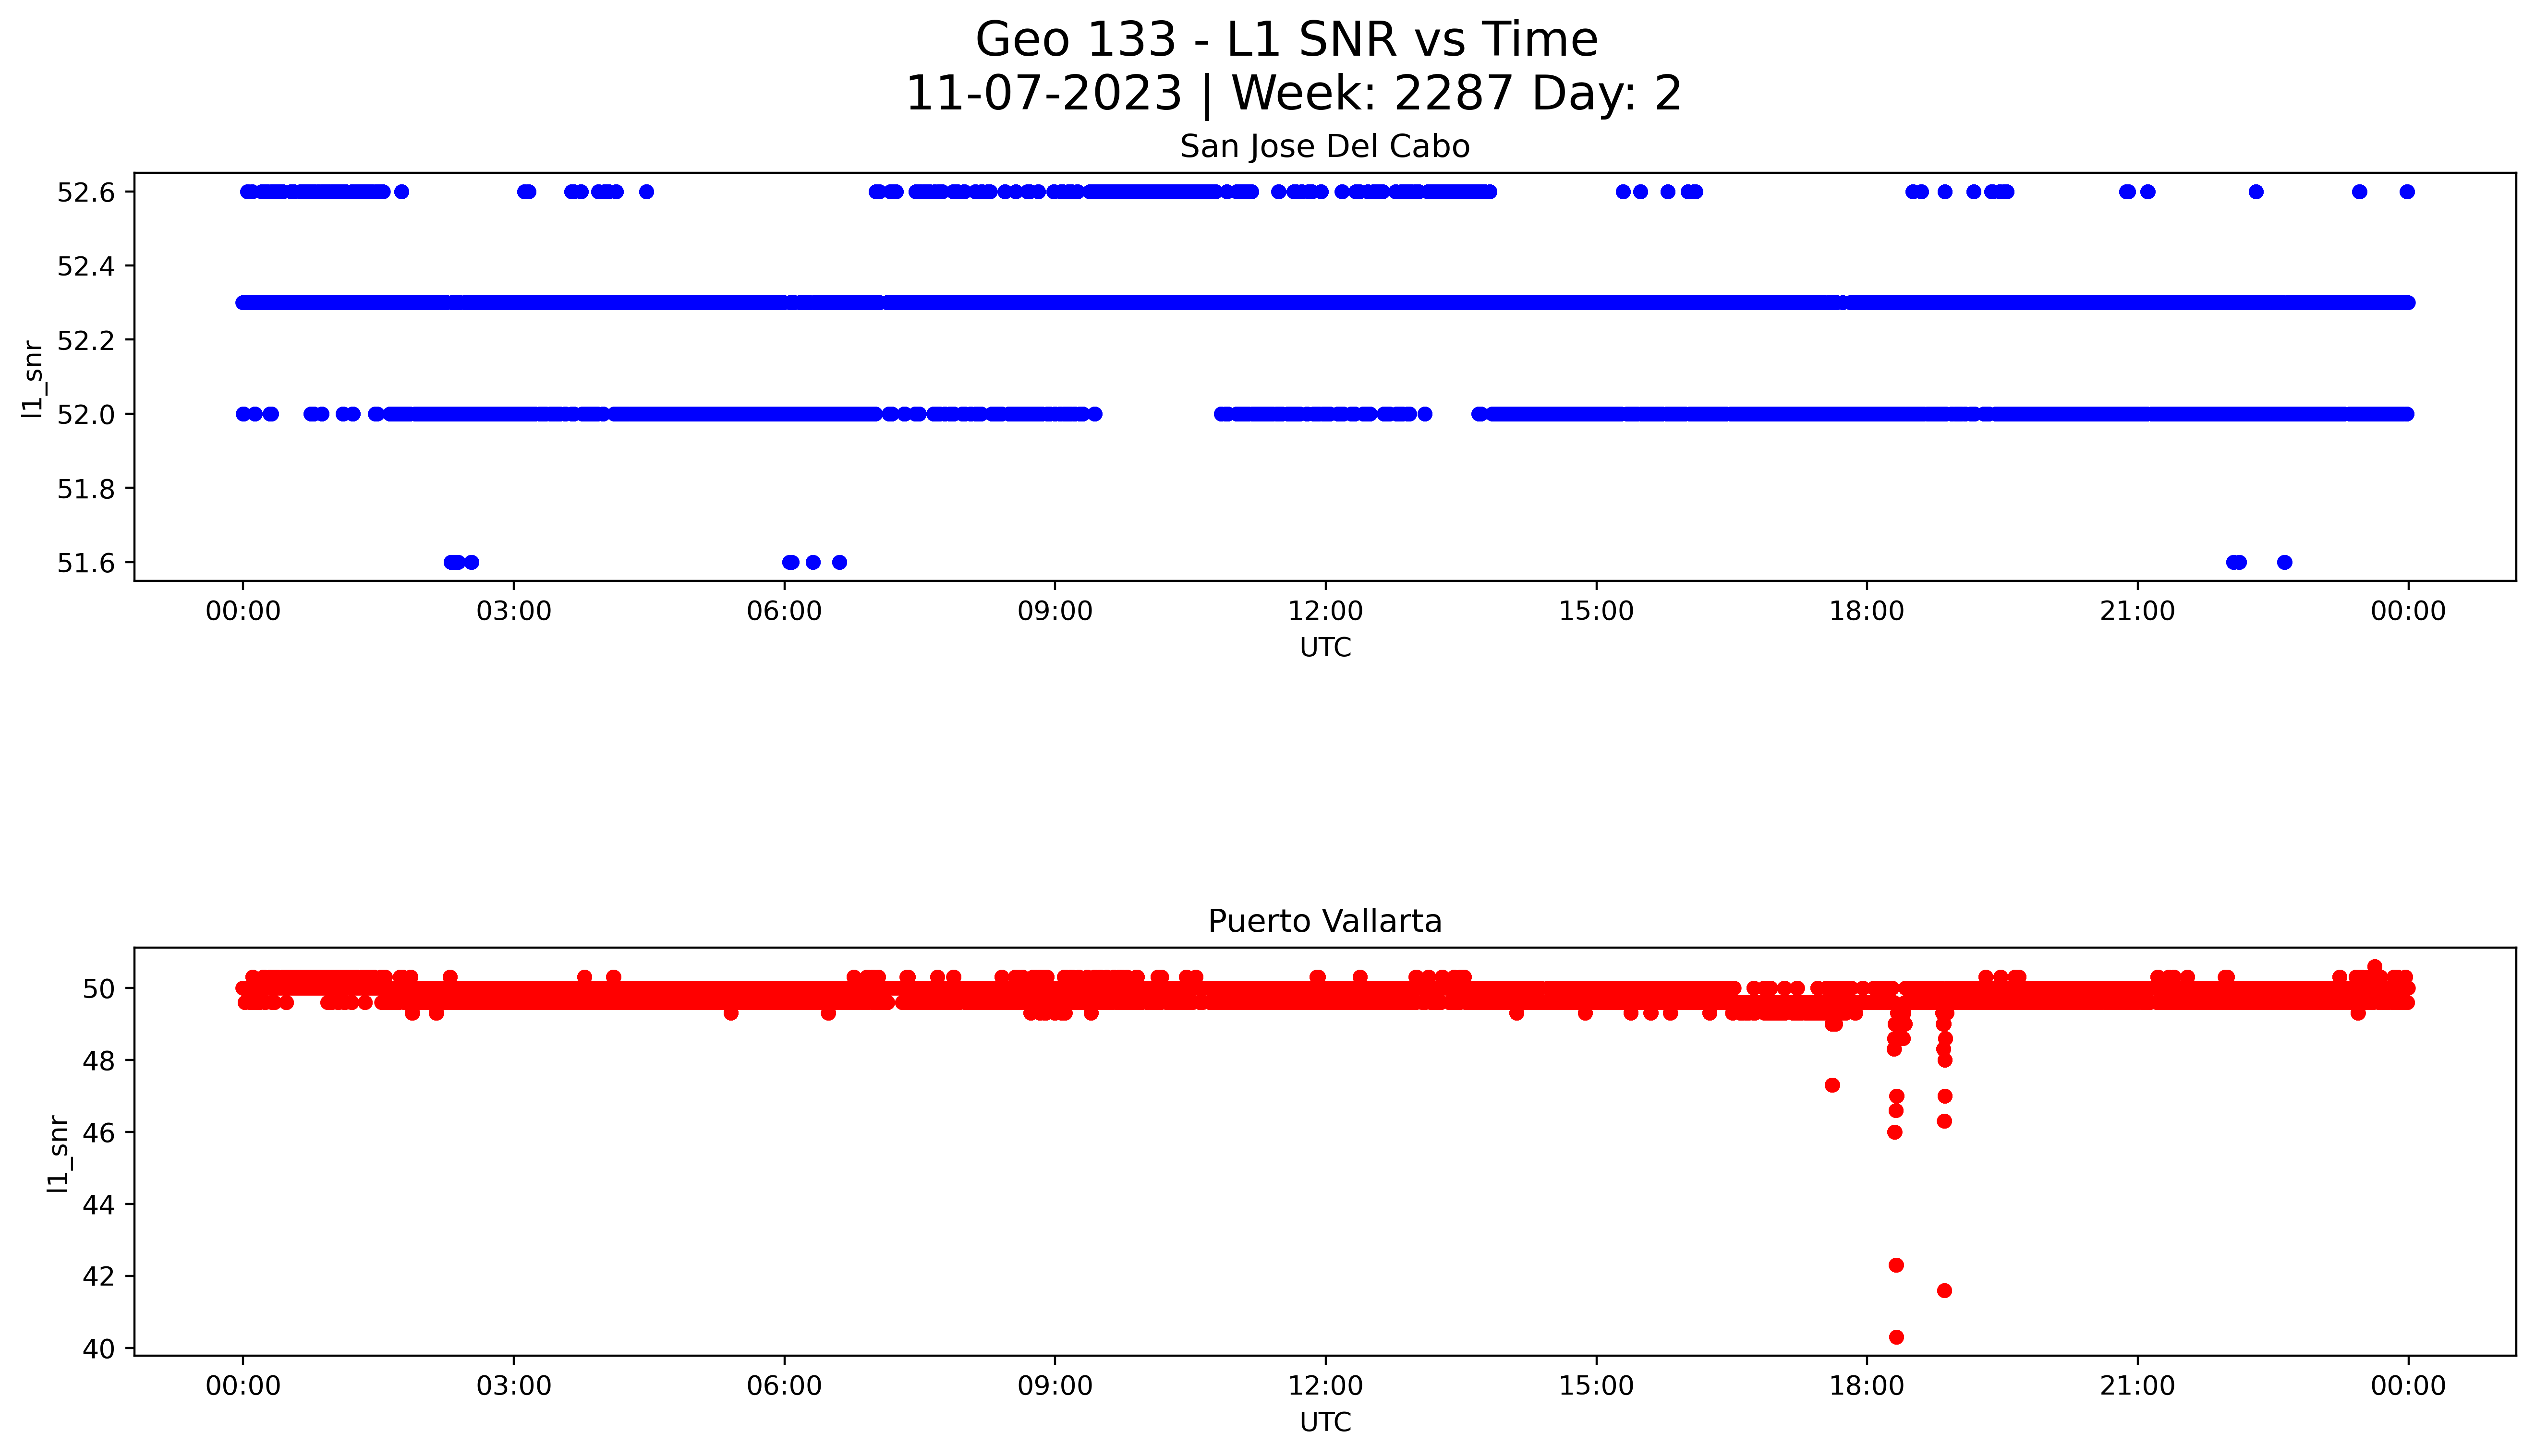
Task: Click 06:00 tick under San Jose Del Cabo plot
Action: coord(784,612)
